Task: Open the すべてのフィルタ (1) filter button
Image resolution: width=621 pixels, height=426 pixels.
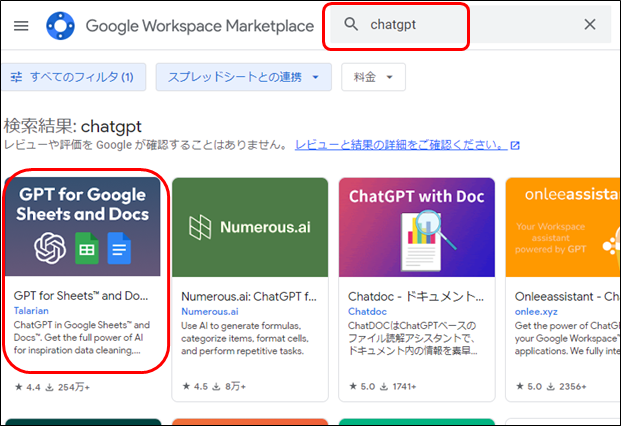Action: coord(74,77)
